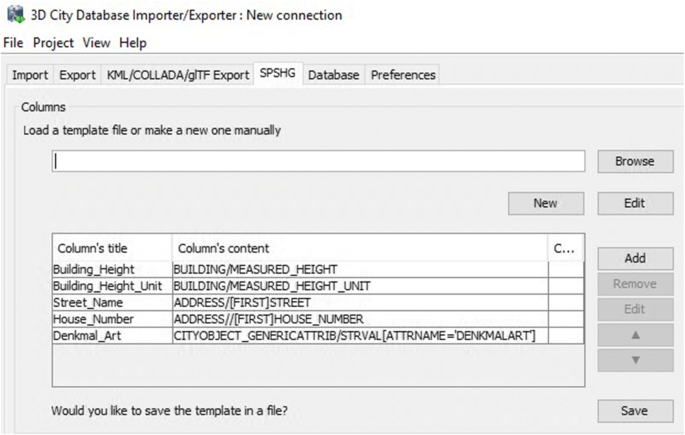Switch to the Import tab
The height and width of the screenshot is (435, 685).
click(30, 75)
